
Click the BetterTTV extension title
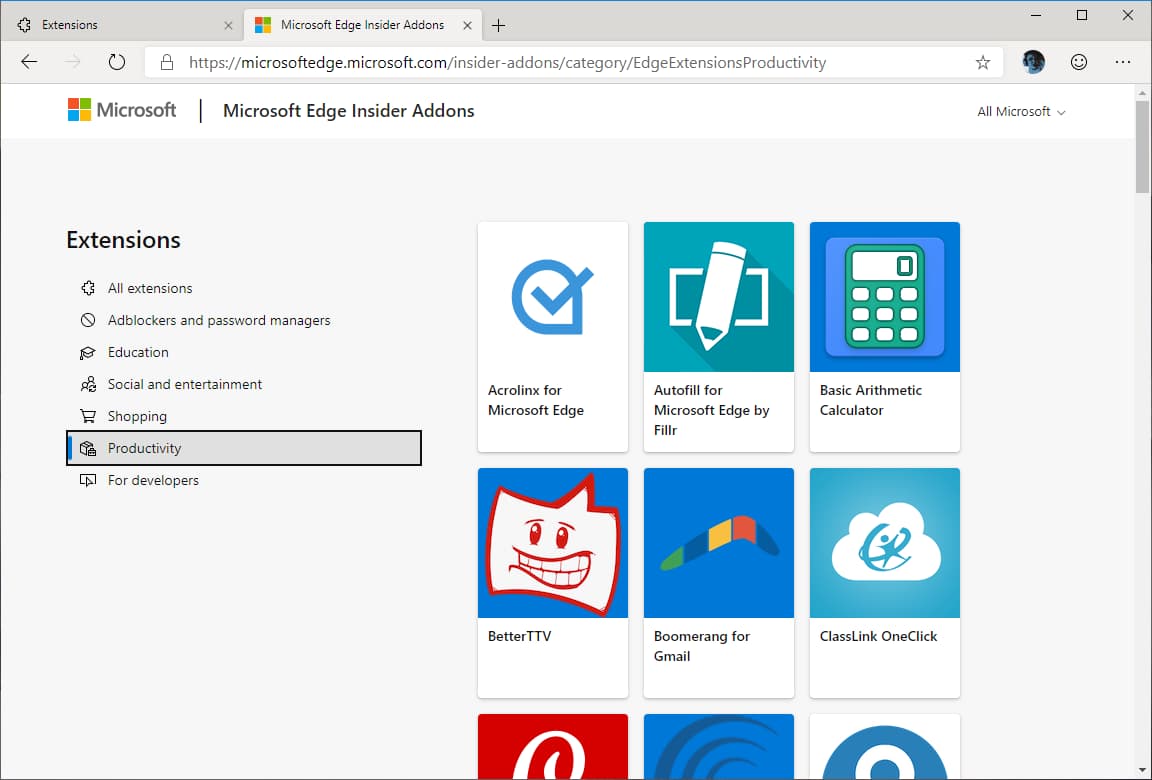[519, 636]
